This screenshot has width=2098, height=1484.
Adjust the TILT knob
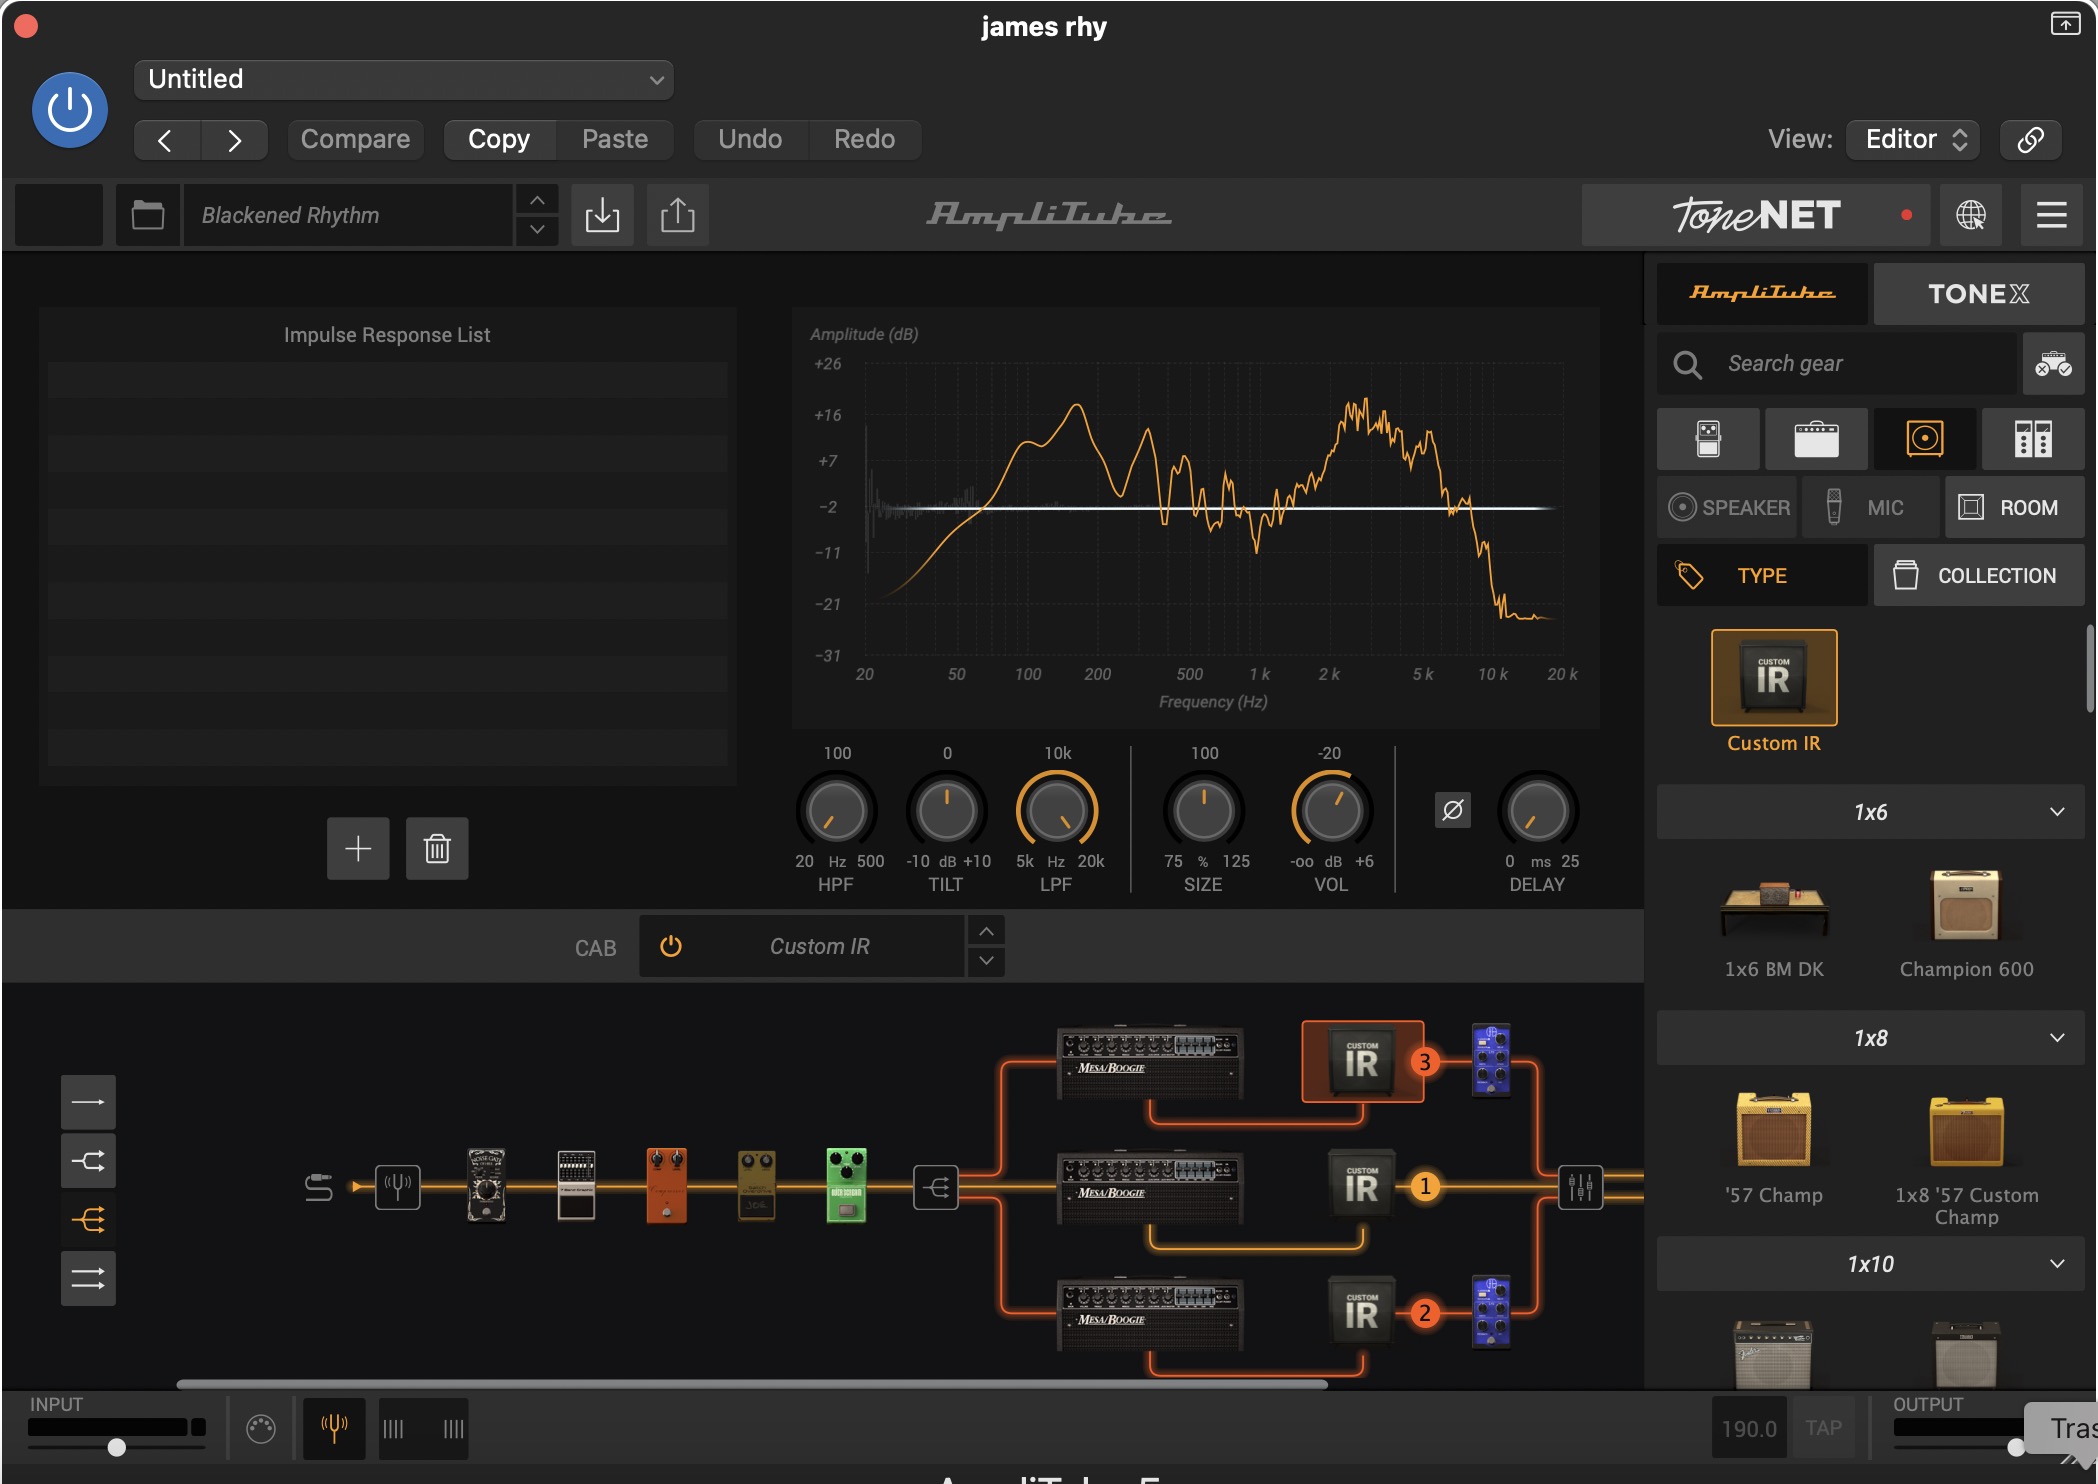[946, 810]
